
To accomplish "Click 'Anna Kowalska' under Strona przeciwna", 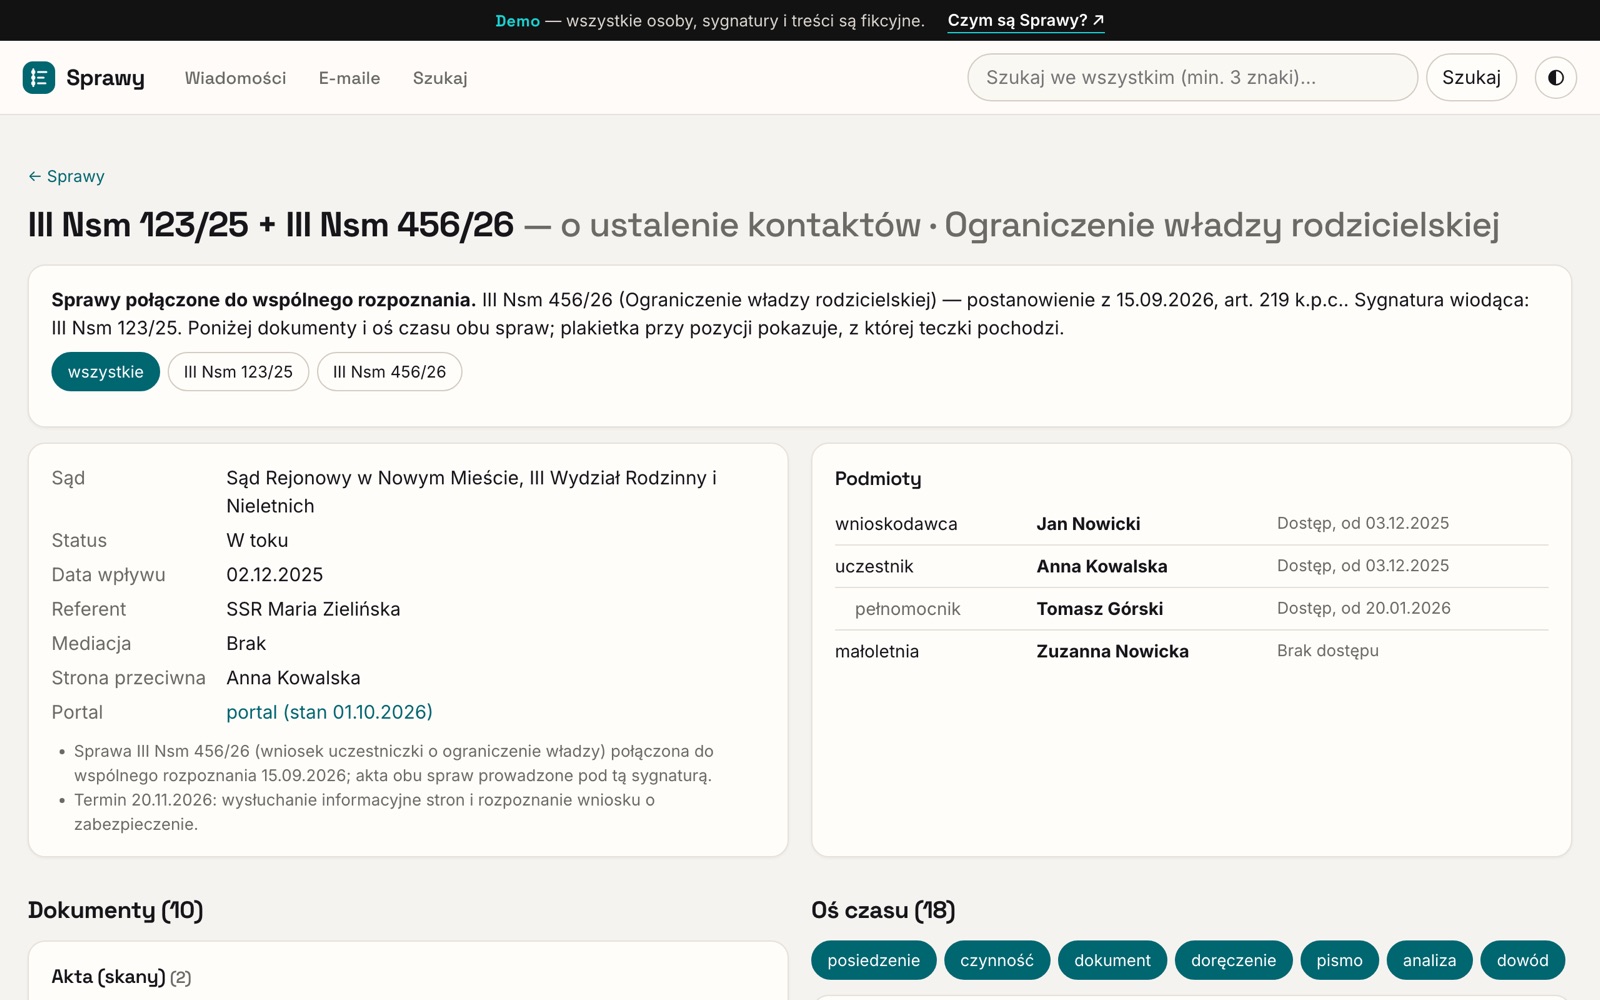I will 293,678.
